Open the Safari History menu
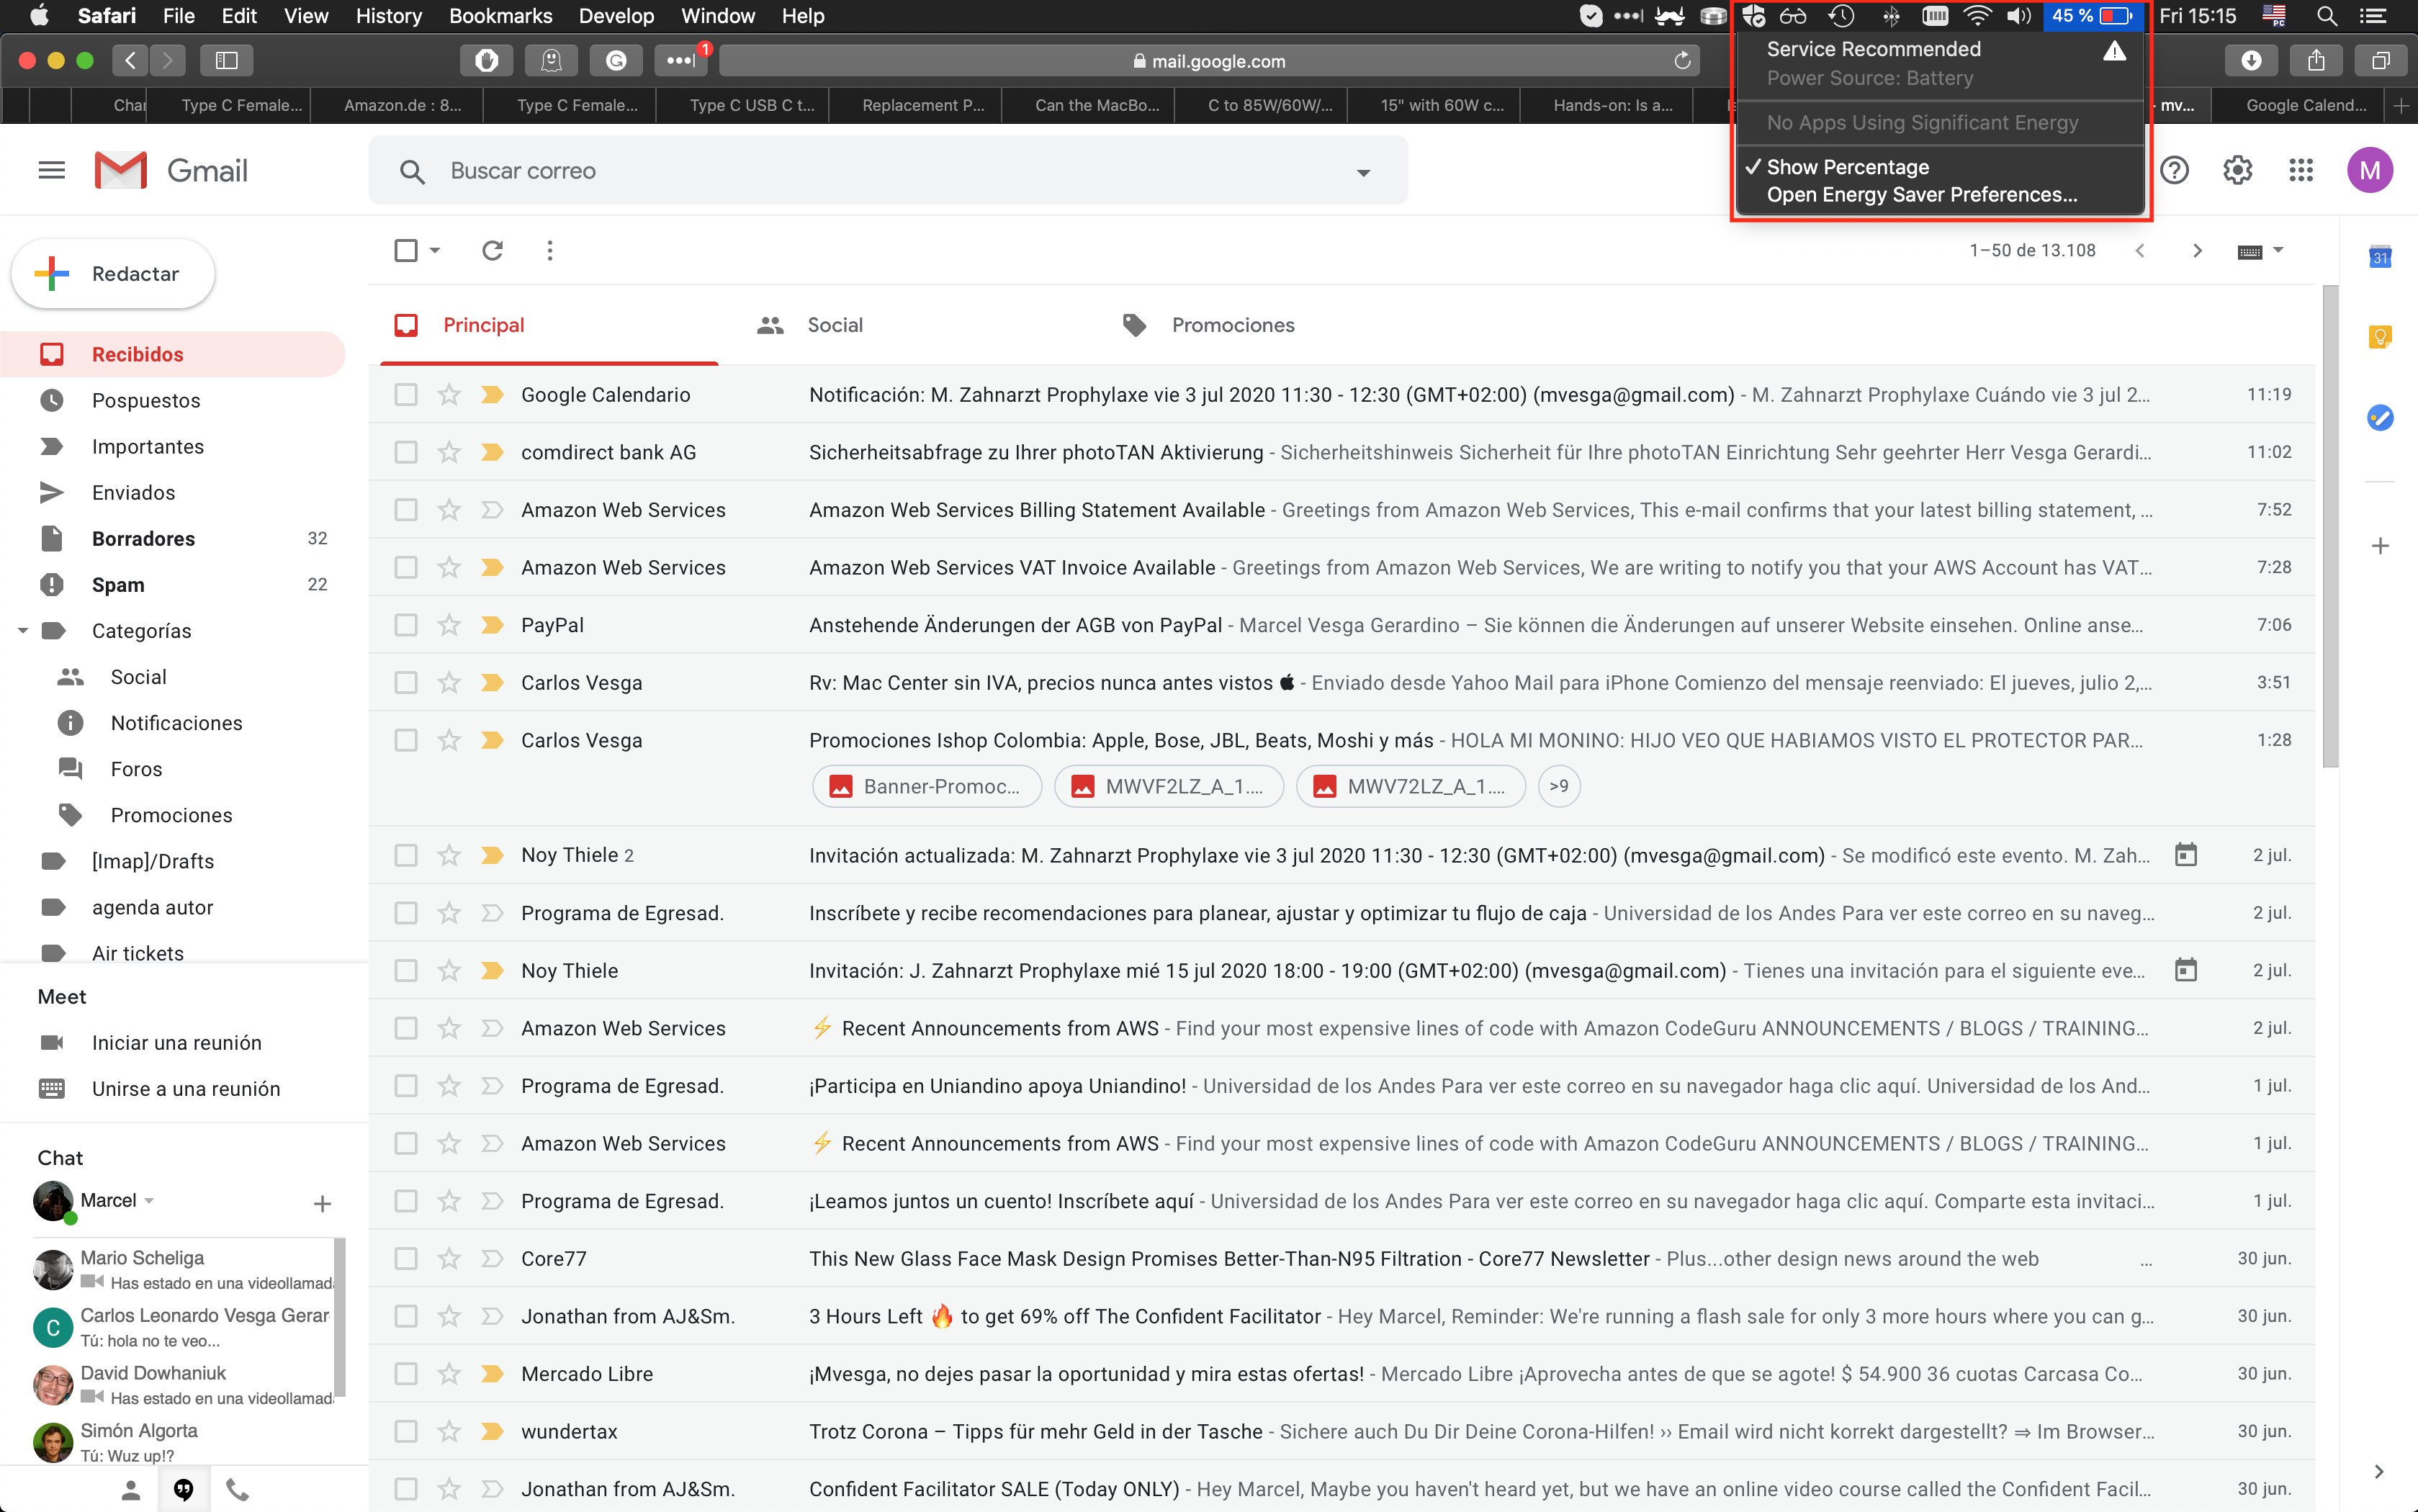Image resolution: width=2418 pixels, height=1512 pixels. click(388, 16)
